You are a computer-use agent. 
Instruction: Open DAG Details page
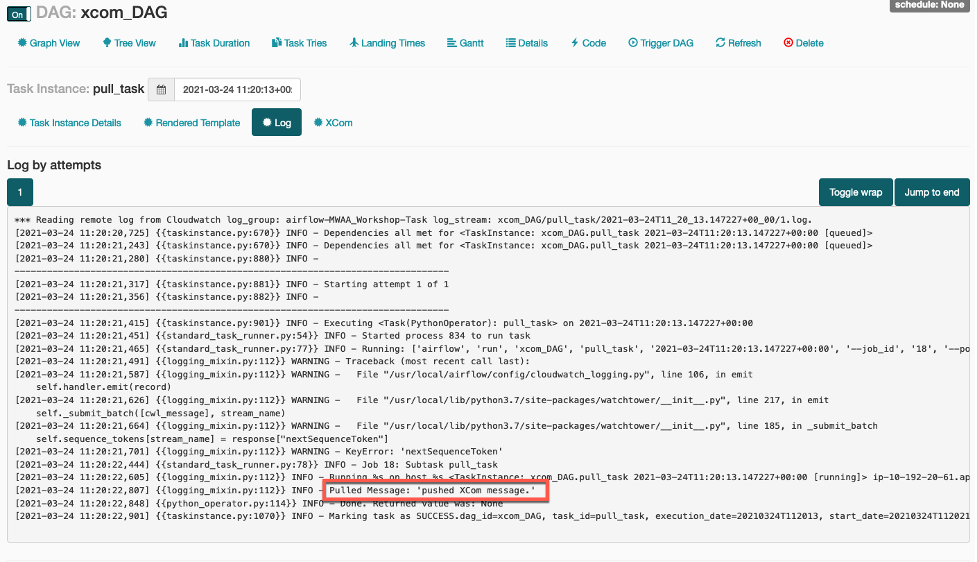(x=527, y=43)
